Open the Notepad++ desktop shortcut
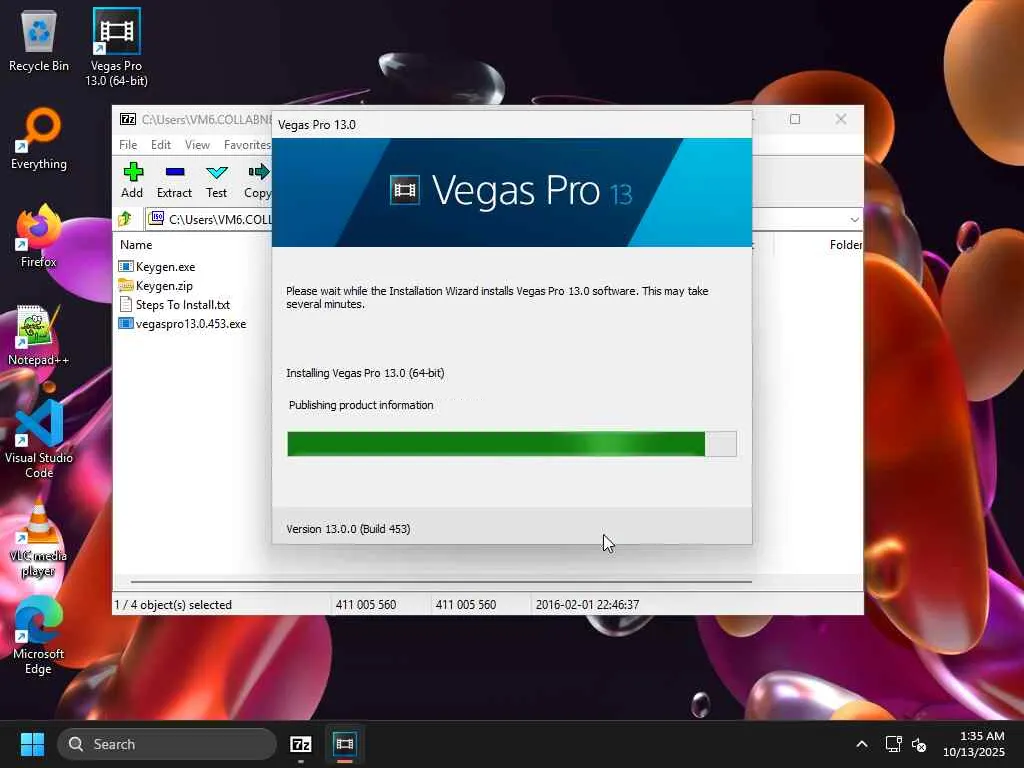 click(x=39, y=335)
